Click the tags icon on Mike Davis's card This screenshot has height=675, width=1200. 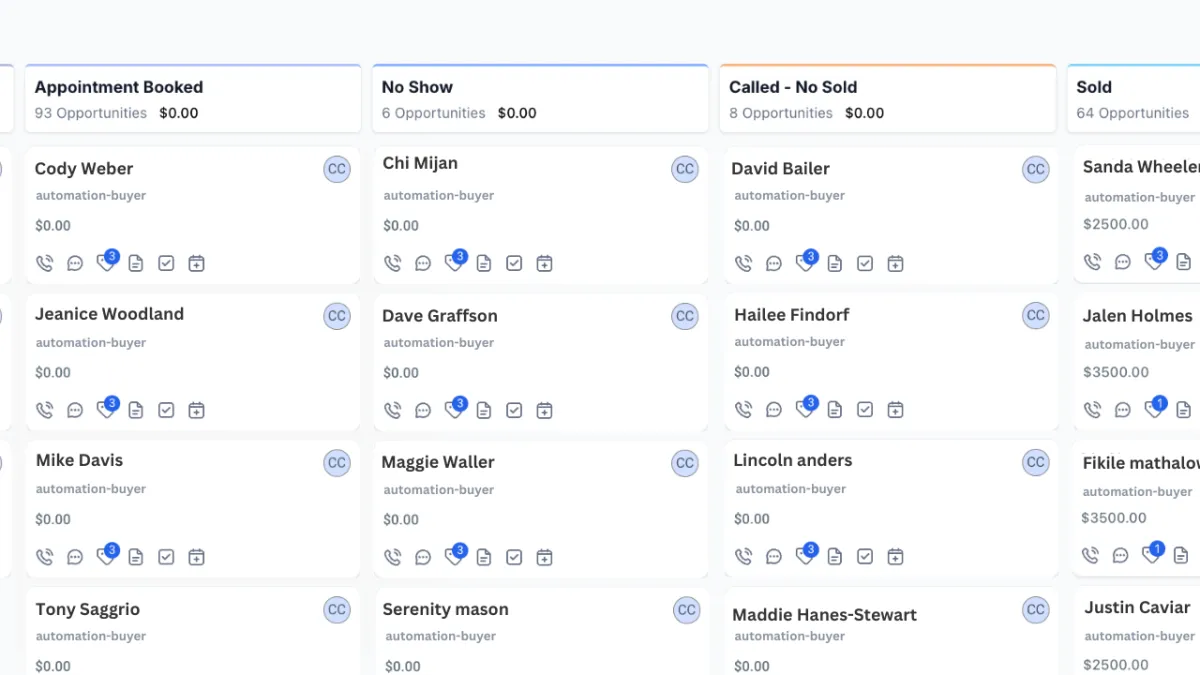tap(105, 557)
